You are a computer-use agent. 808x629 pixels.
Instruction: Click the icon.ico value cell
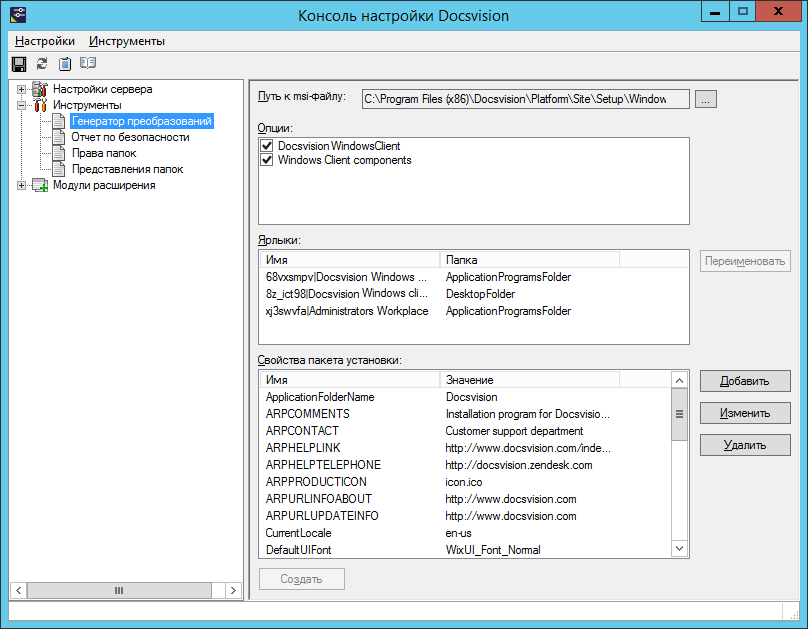[464, 482]
